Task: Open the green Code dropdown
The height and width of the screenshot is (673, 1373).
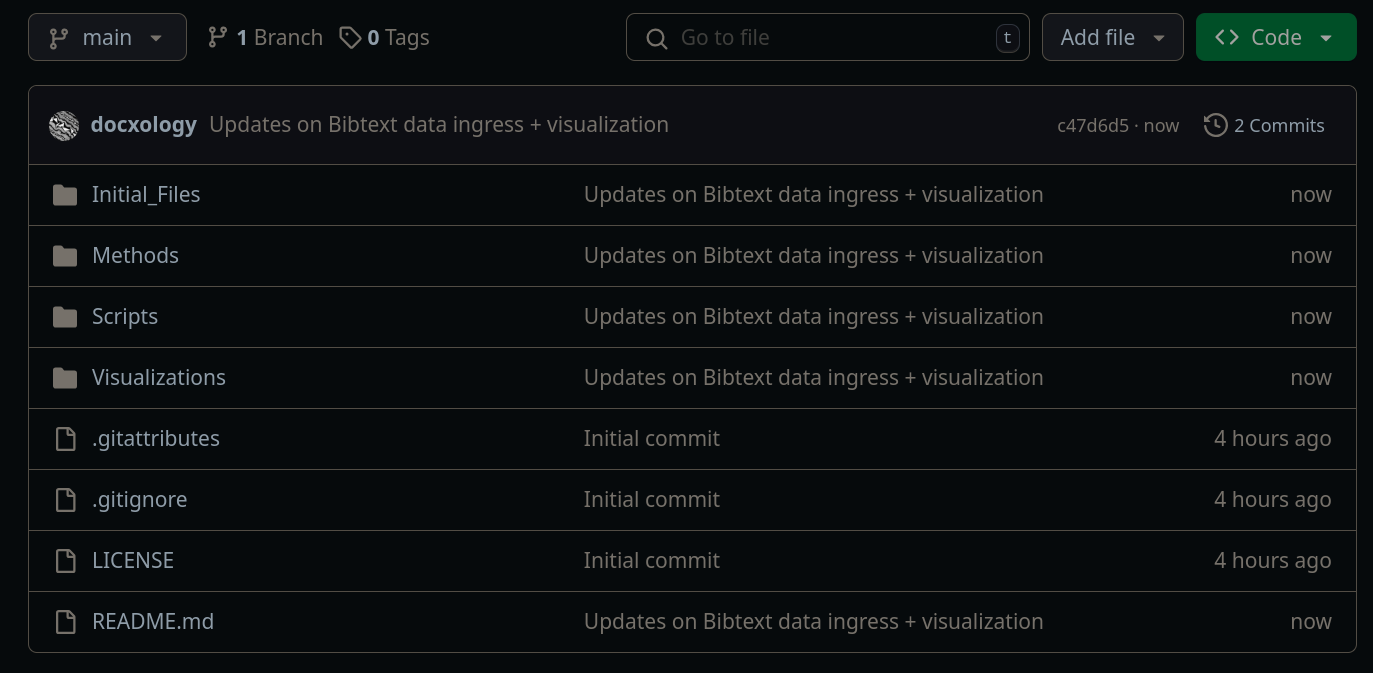Action: (1275, 38)
